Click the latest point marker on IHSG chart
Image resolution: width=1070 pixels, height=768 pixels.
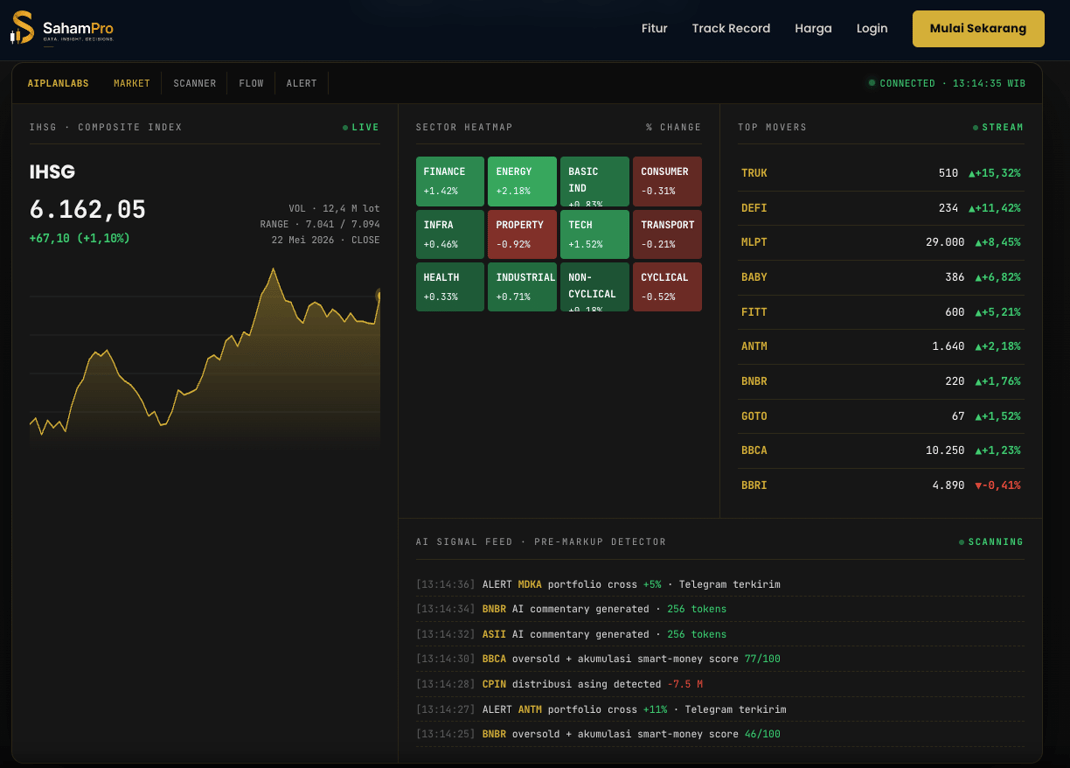379,295
